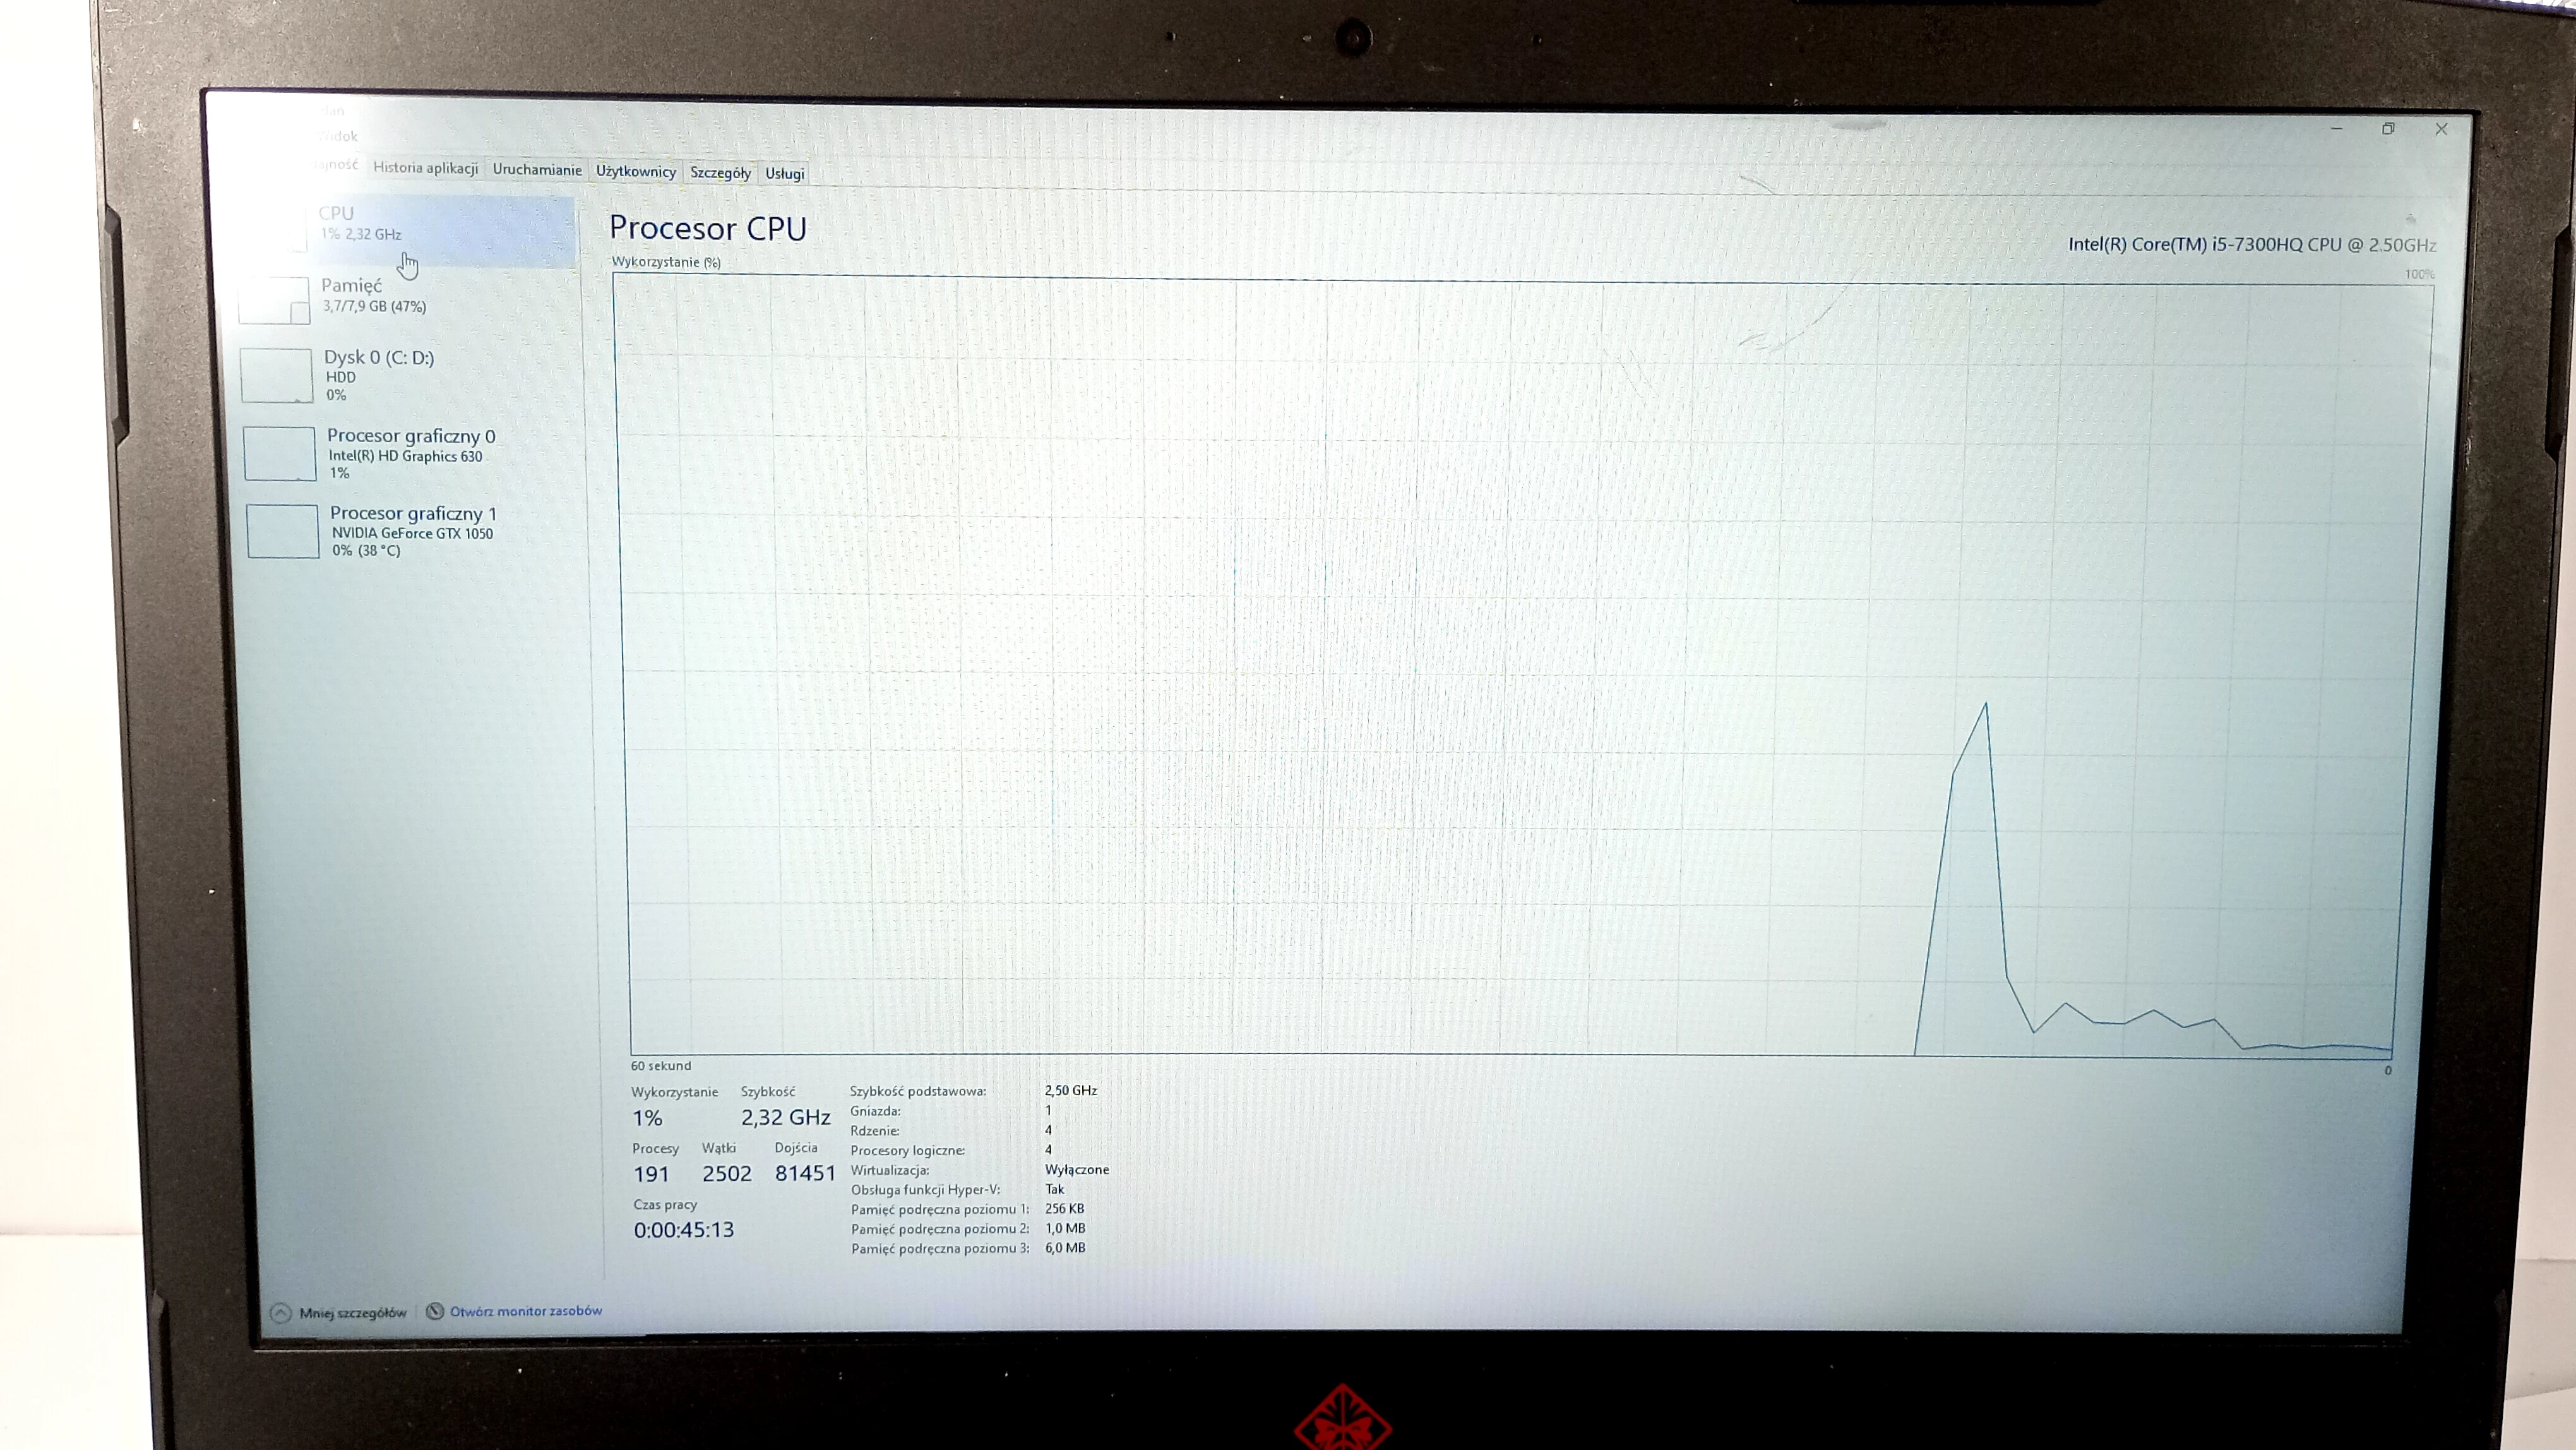The width and height of the screenshot is (2576, 1450).
Task: Switch to the Historia aplikacji tab
Action: 425,168
